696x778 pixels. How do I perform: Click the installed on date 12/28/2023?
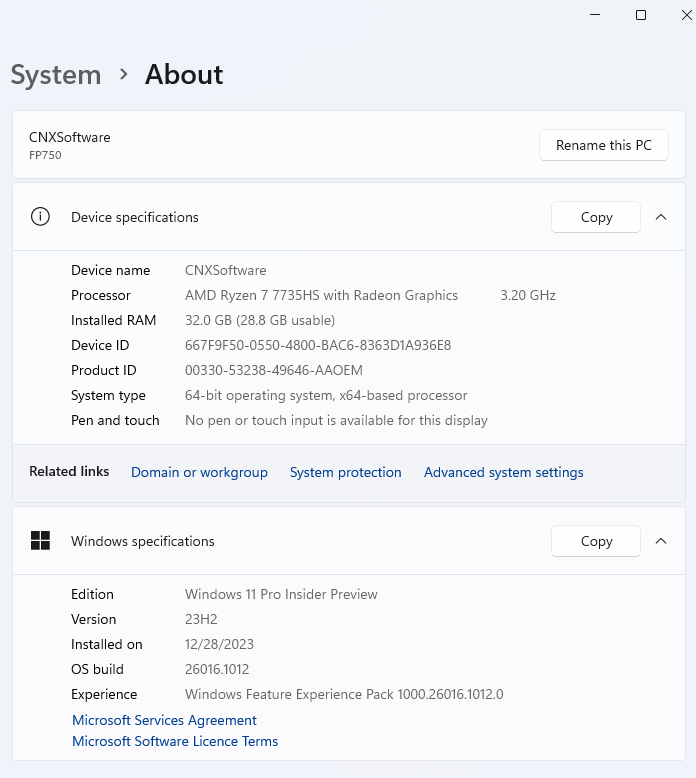coord(219,644)
